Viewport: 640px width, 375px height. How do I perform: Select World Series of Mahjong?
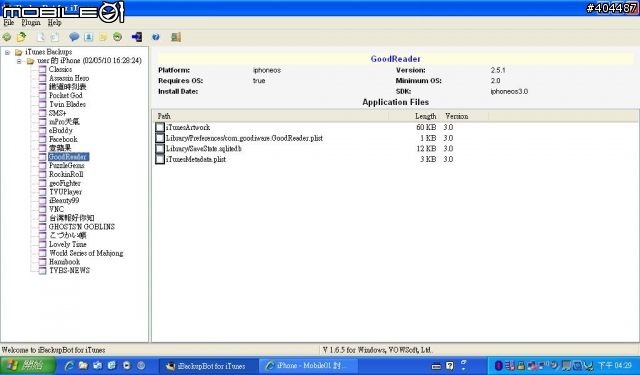coord(86,253)
